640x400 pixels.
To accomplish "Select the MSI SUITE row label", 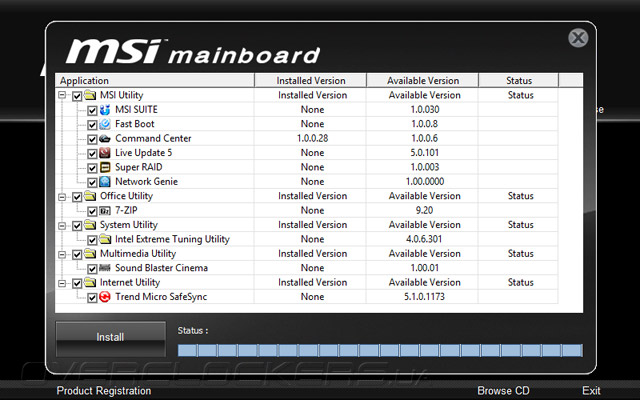I will (x=136, y=109).
